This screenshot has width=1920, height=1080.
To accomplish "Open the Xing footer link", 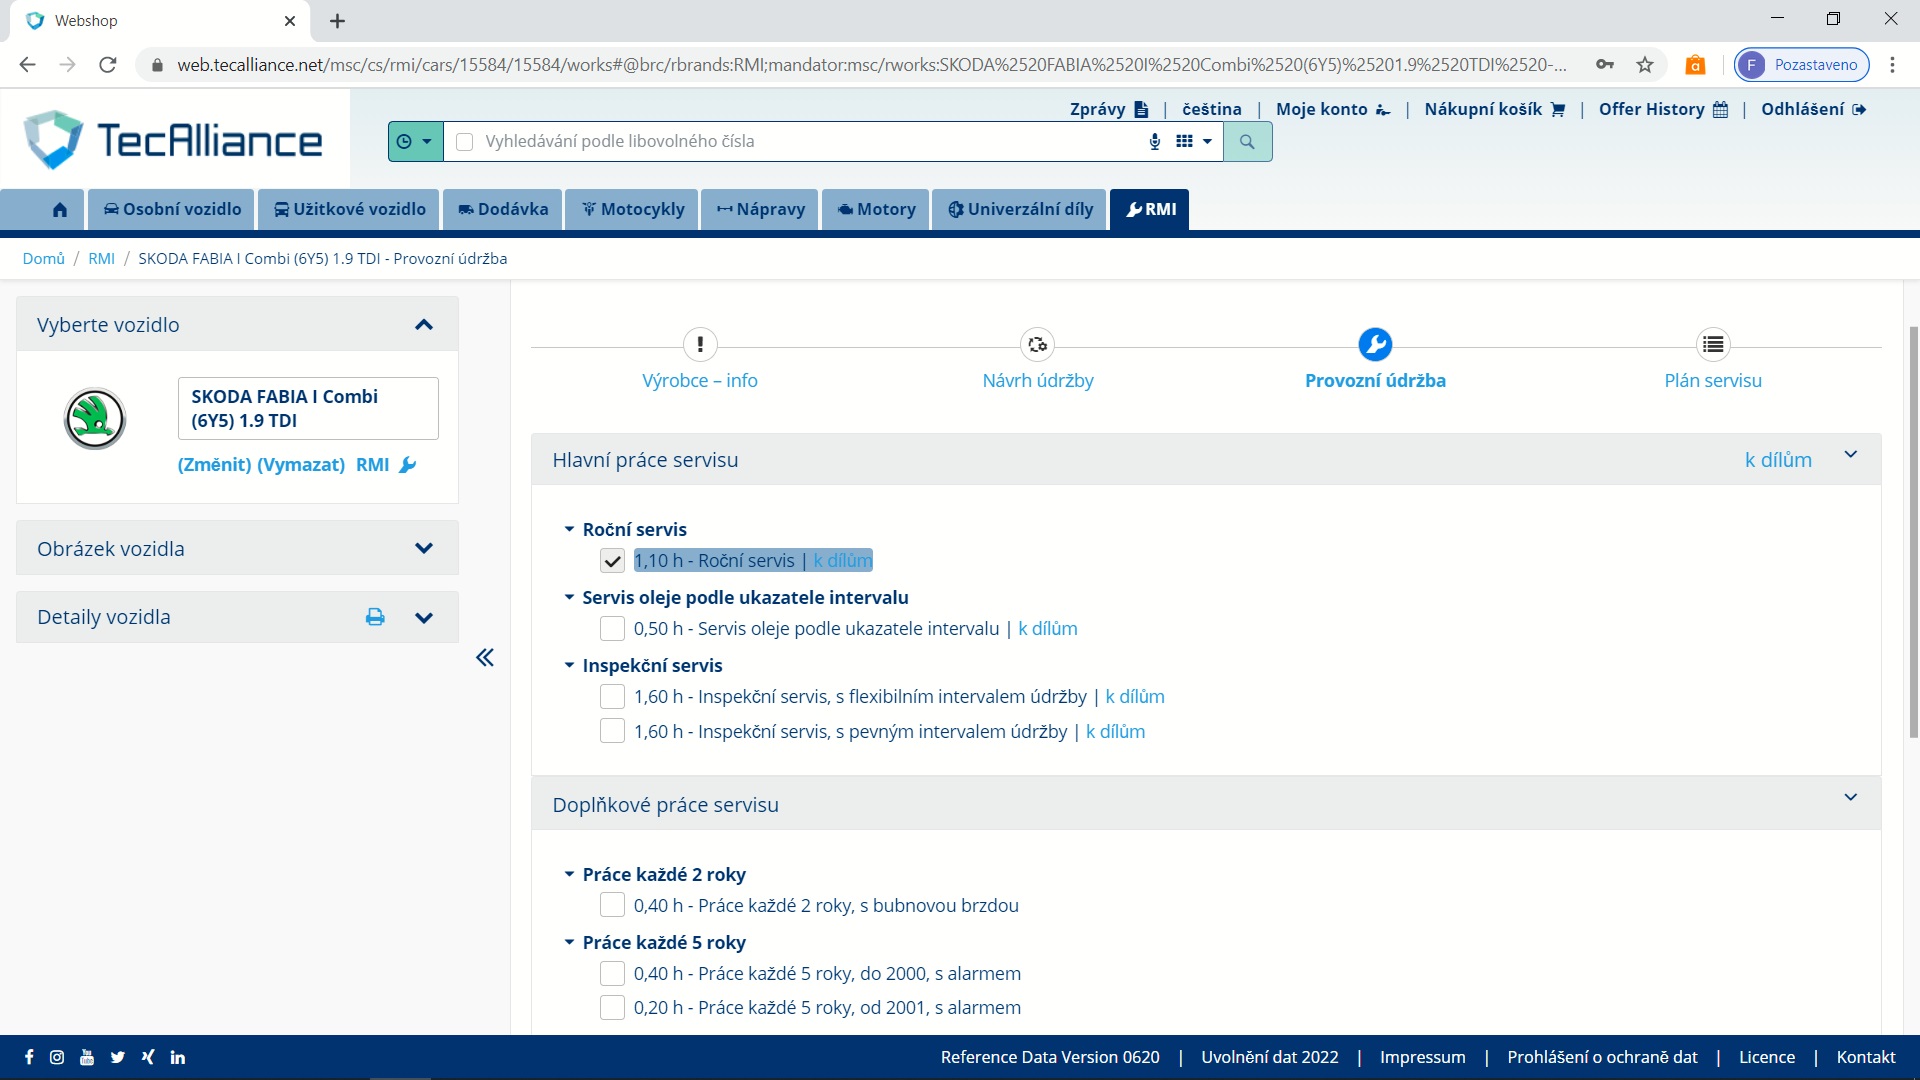I will tap(148, 1057).
